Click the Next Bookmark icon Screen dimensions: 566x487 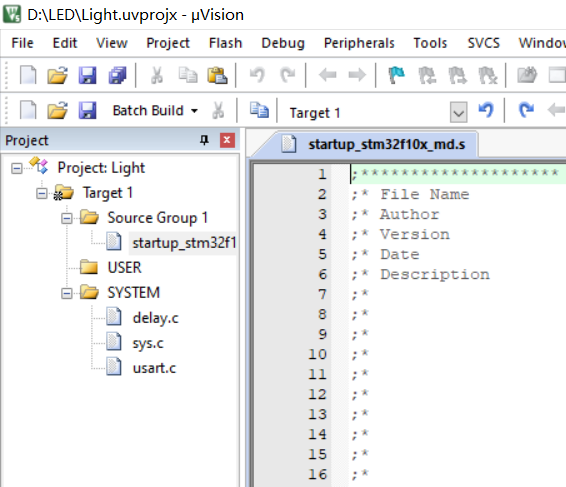point(457,75)
